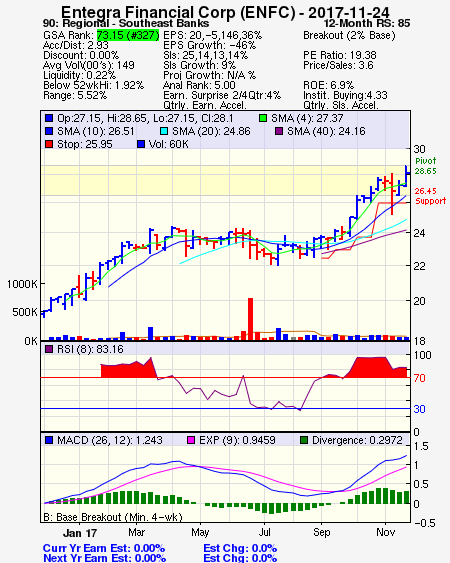Click the purple SMA (40) legend square
This screenshot has height=563, width=450.
tap(279, 131)
